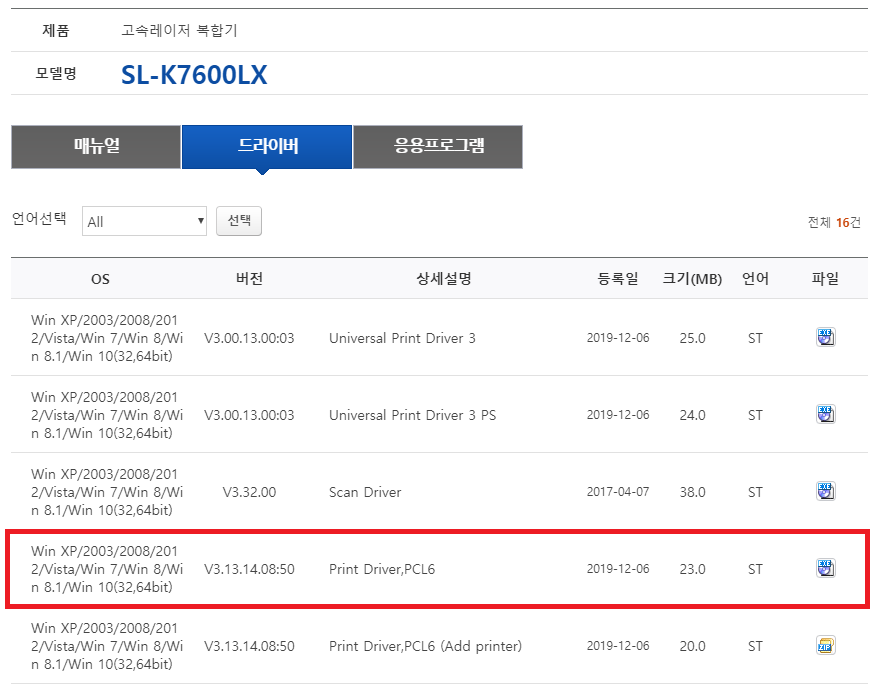Download the Scan Driver EXE file
The width and height of the screenshot is (872, 688).
tap(825, 491)
